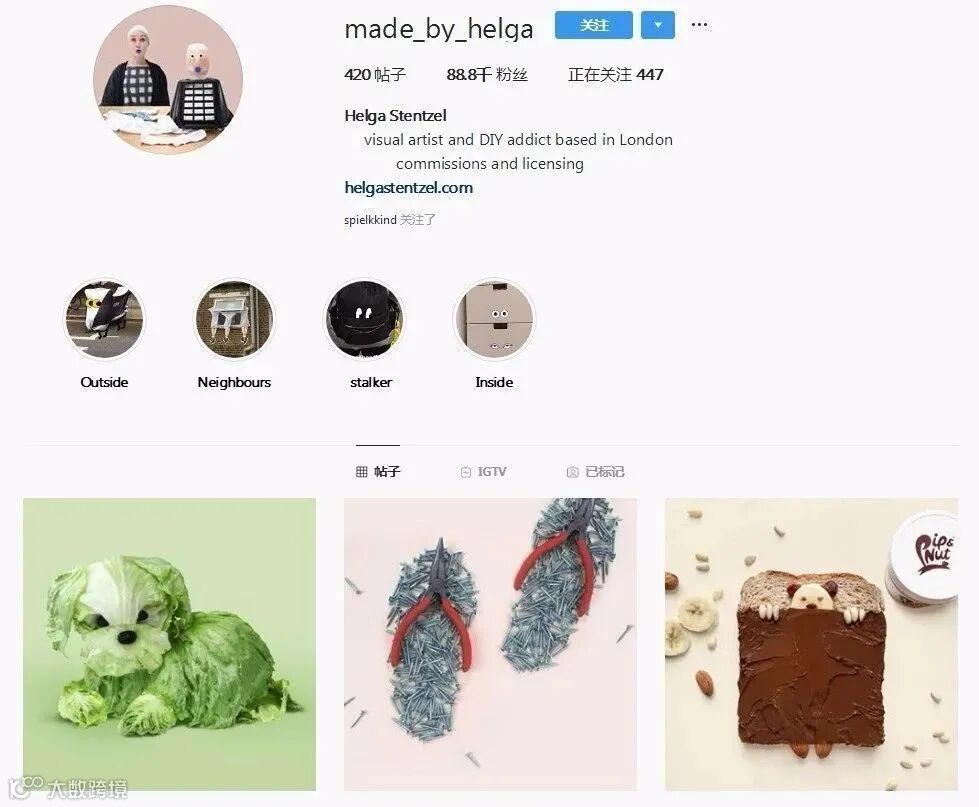The height and width of the screenshot is (807, 979).
Task: View the made_by_helga profile picture
Action: point(168,79)
